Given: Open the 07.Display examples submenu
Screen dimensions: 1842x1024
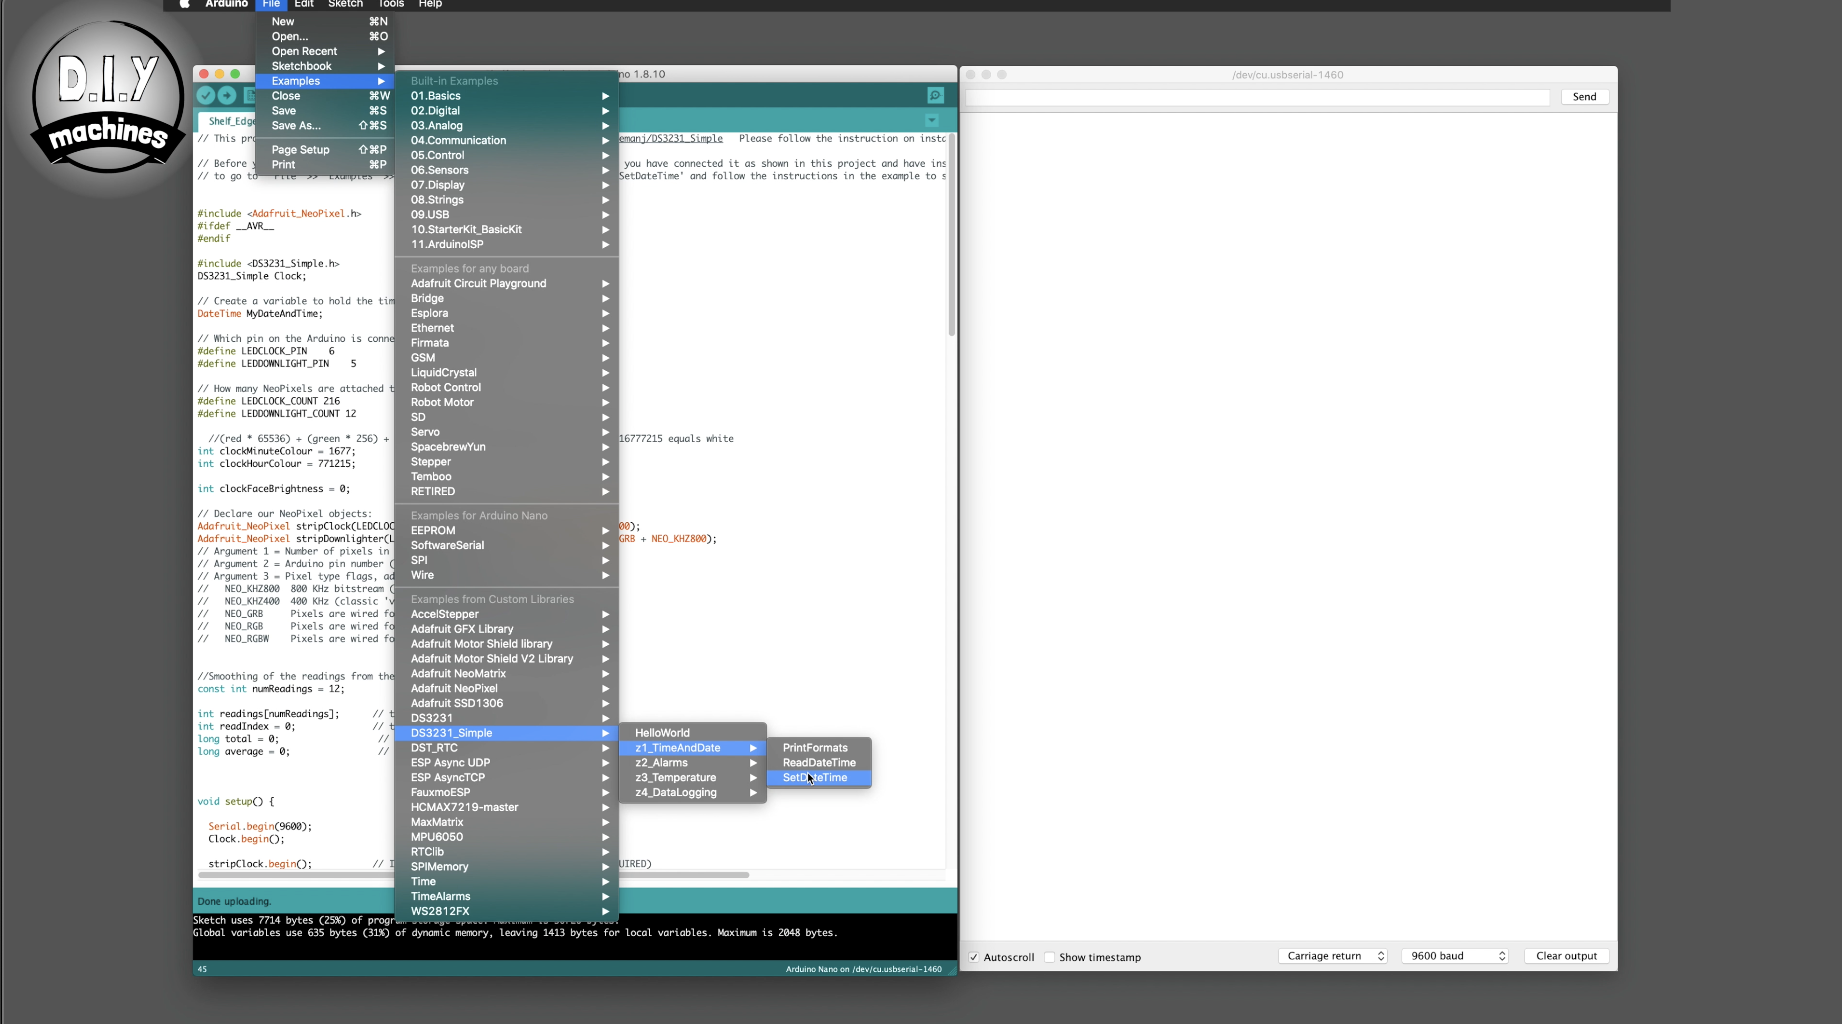Looking at the screenshot, I should click(507, 185).
